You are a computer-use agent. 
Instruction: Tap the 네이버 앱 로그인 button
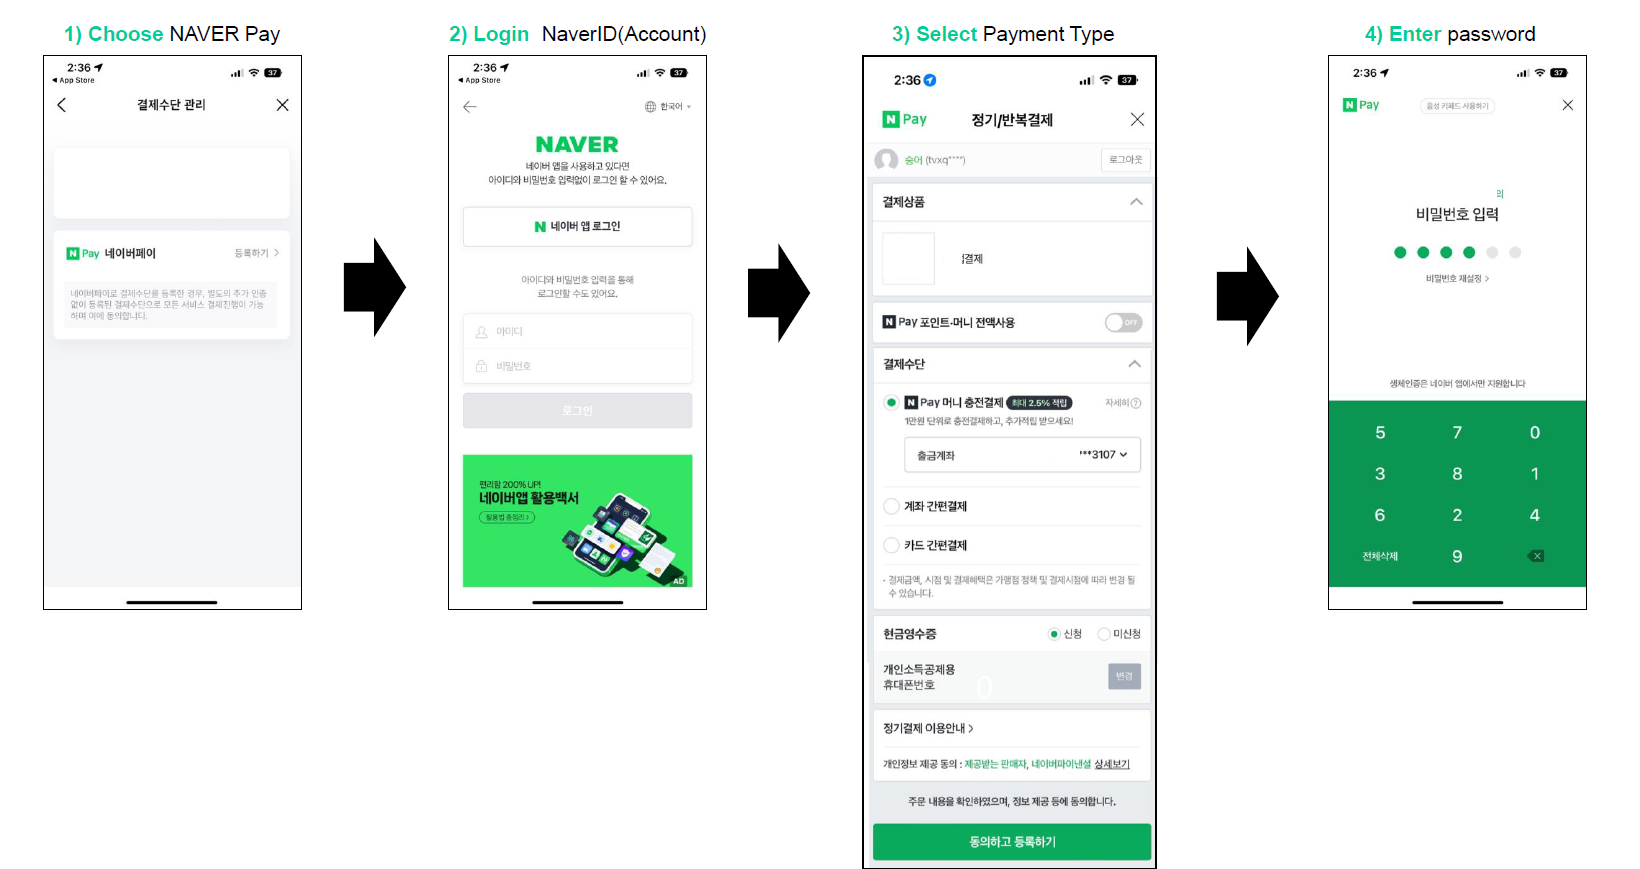pos(577,227)
